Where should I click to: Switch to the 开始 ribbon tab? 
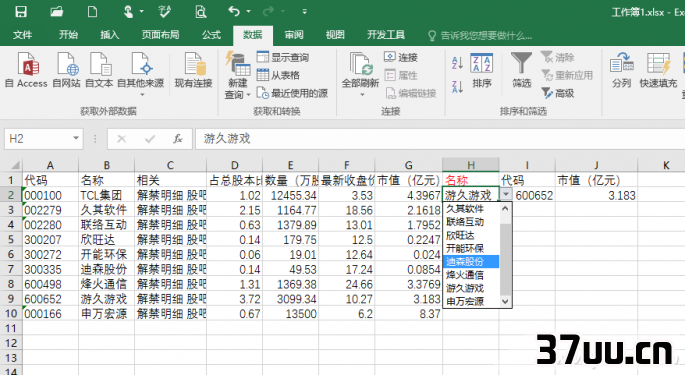coord(68,35)
